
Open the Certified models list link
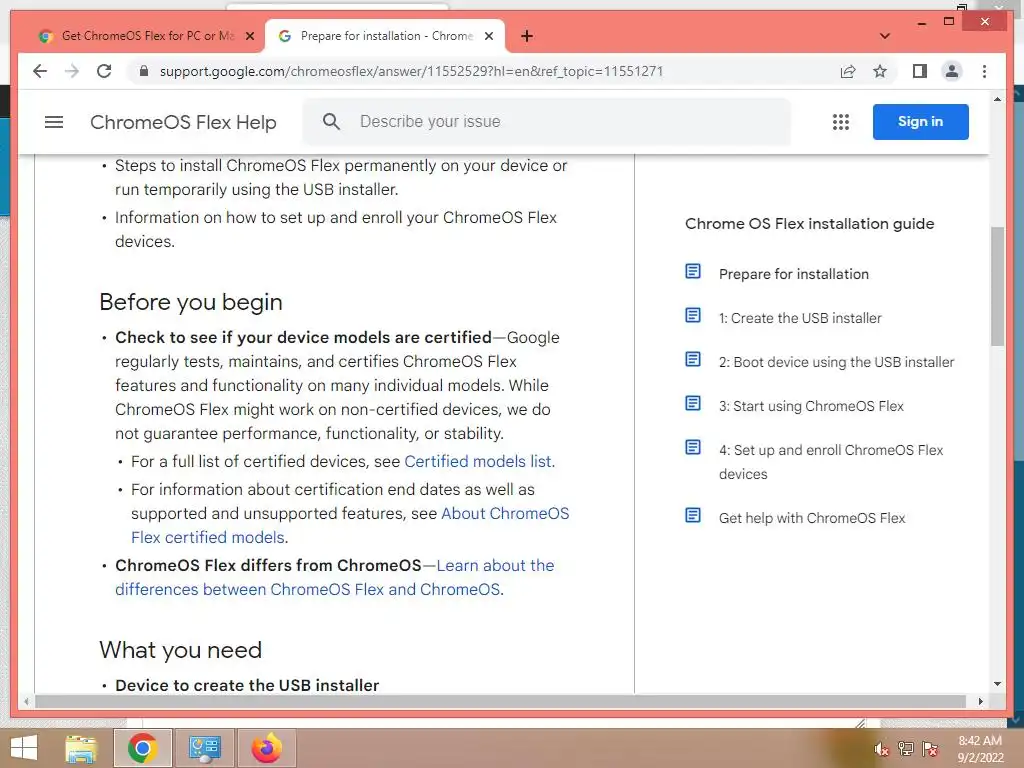point(478,462)
